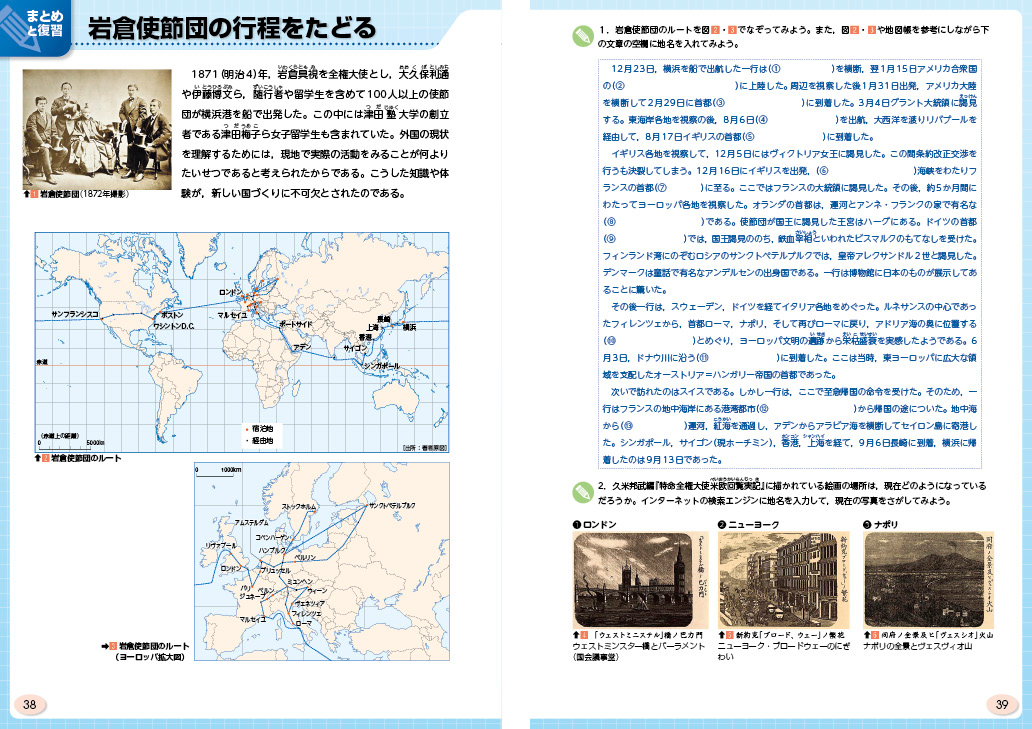Click the pencil icon beside question 1
The image size is (1032, 729).
[x=582, y=36]
